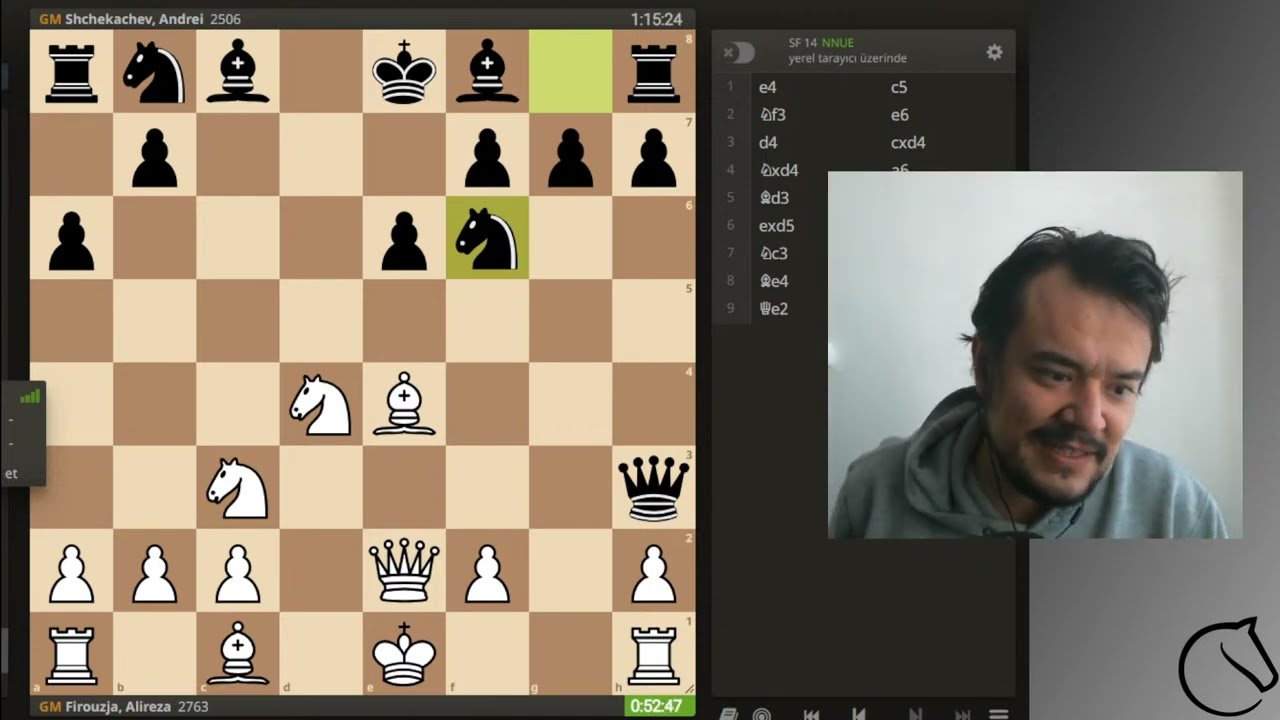Select the black king on e8
This screenshot has height=720, width=1280.
pyautogui.click(x=404, y=72)
